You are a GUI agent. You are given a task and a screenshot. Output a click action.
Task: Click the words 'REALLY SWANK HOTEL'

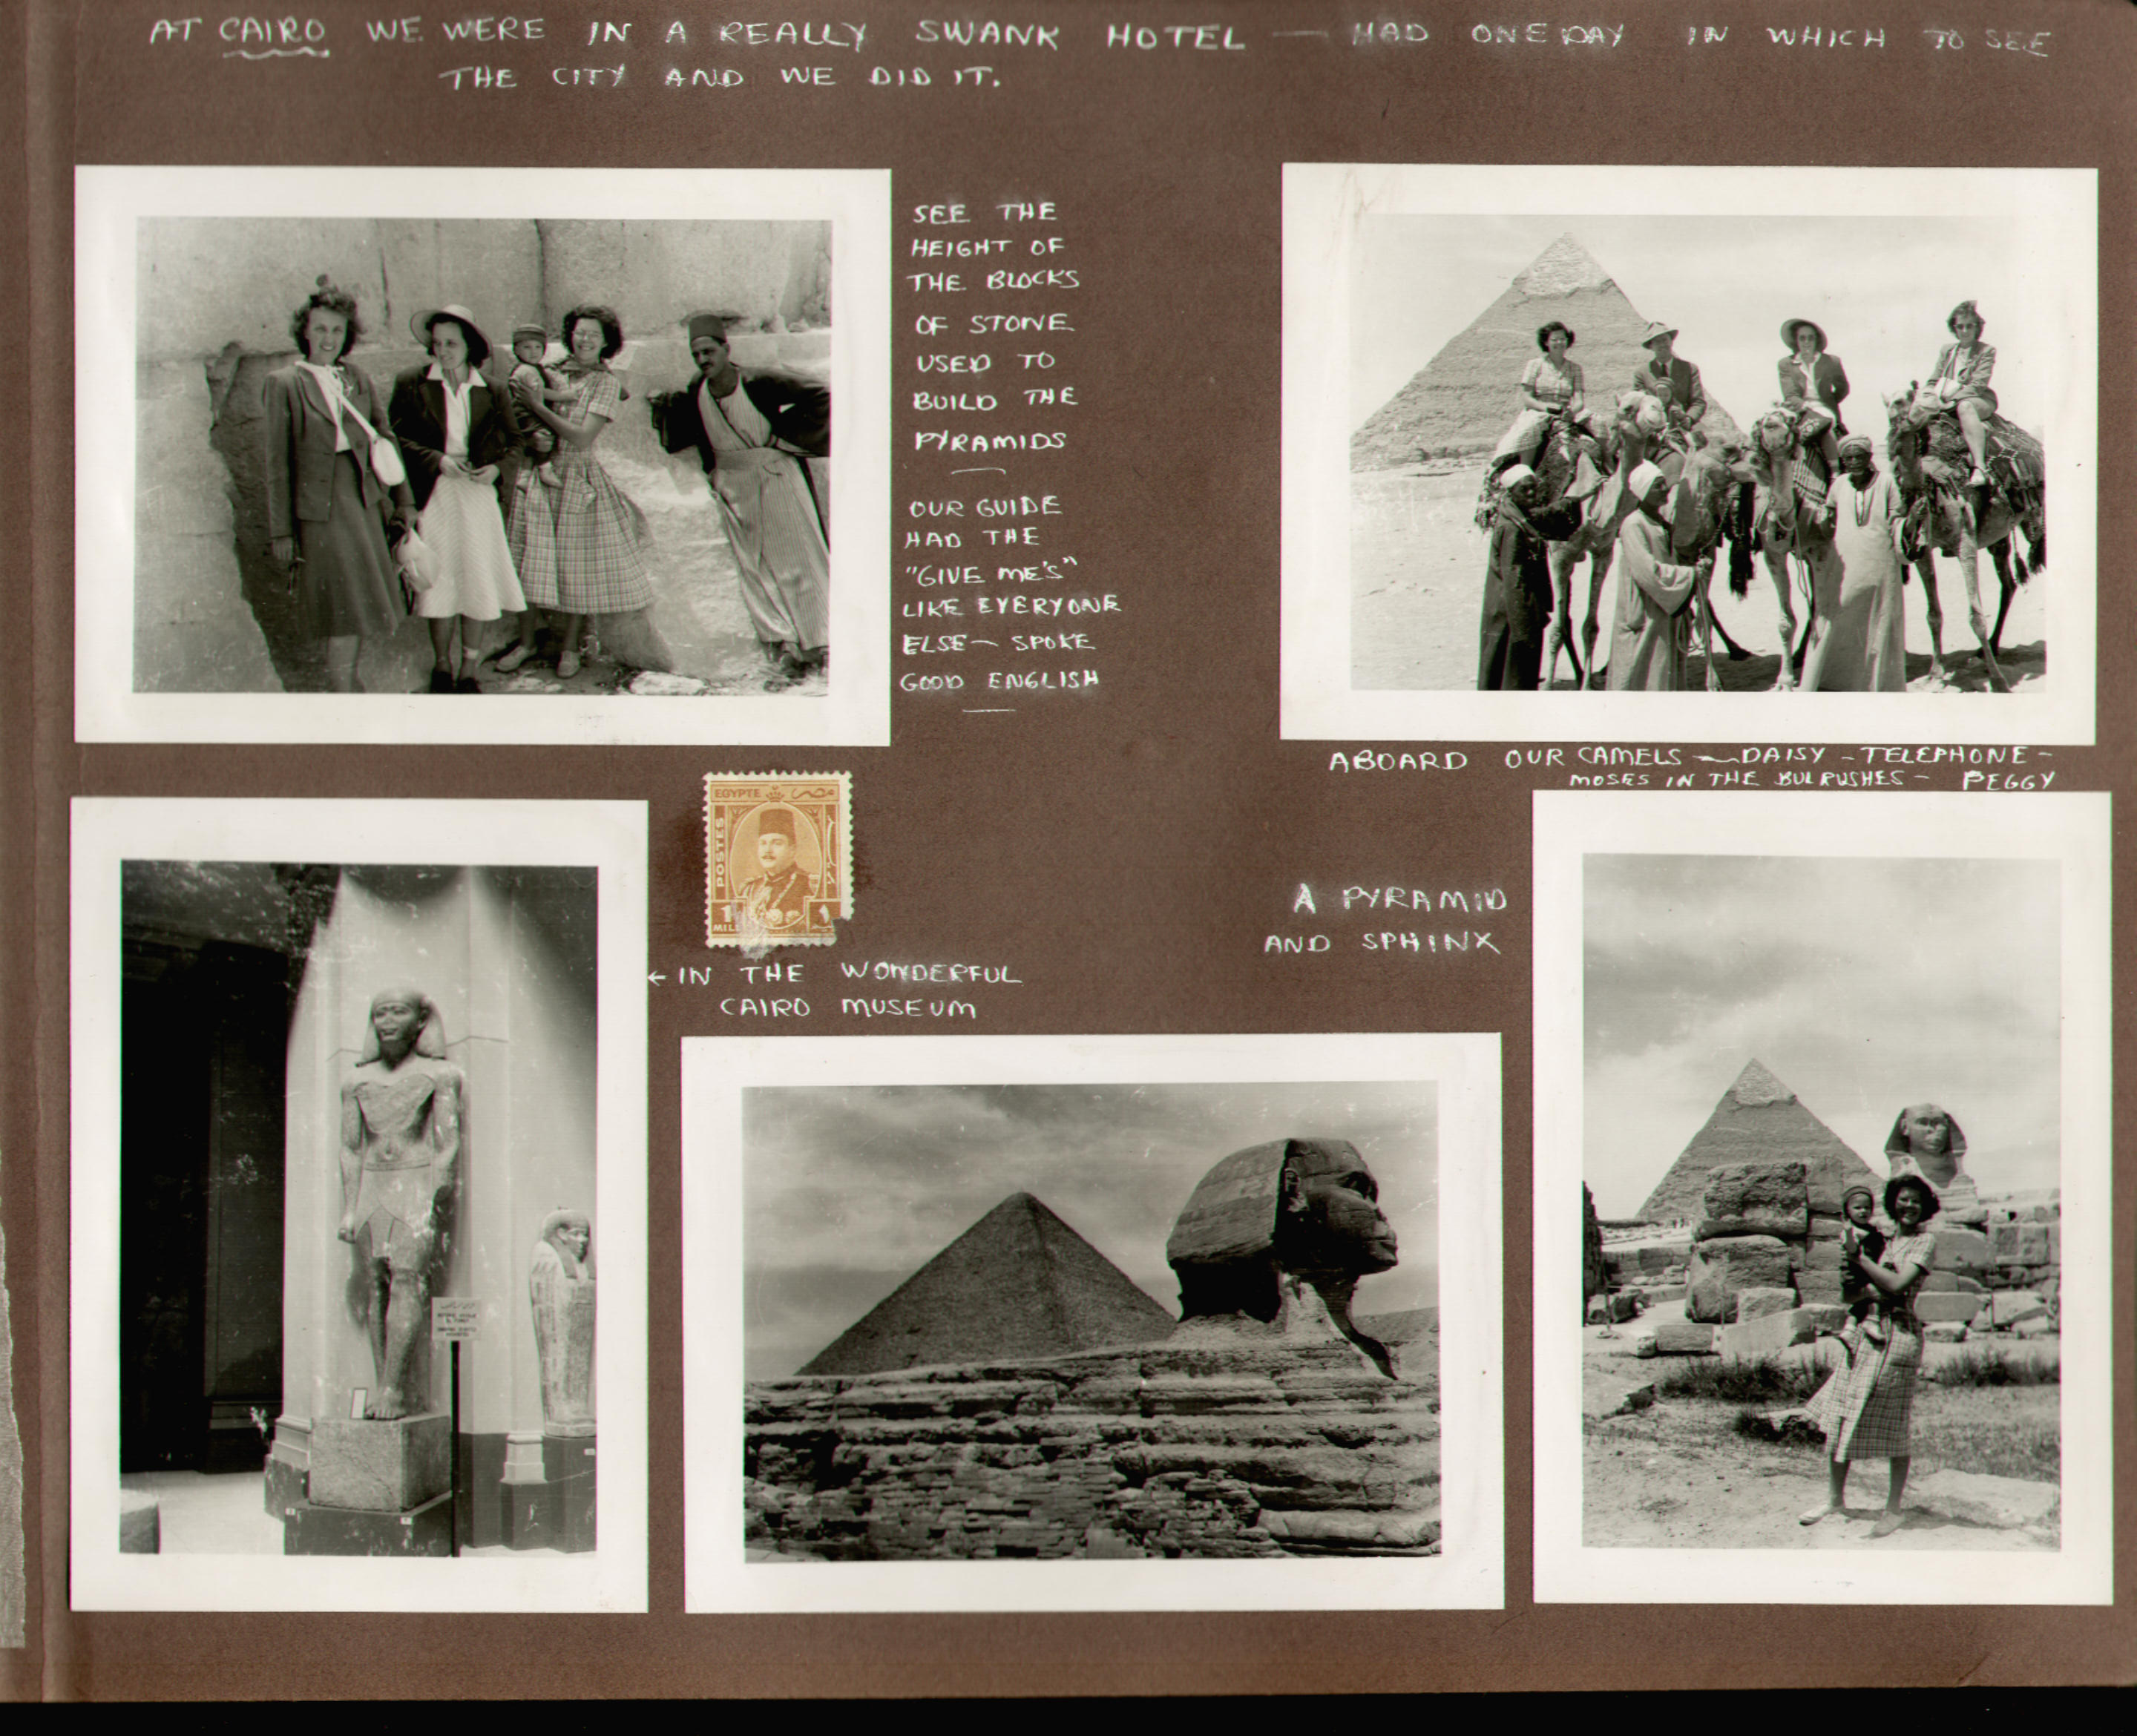982,36
